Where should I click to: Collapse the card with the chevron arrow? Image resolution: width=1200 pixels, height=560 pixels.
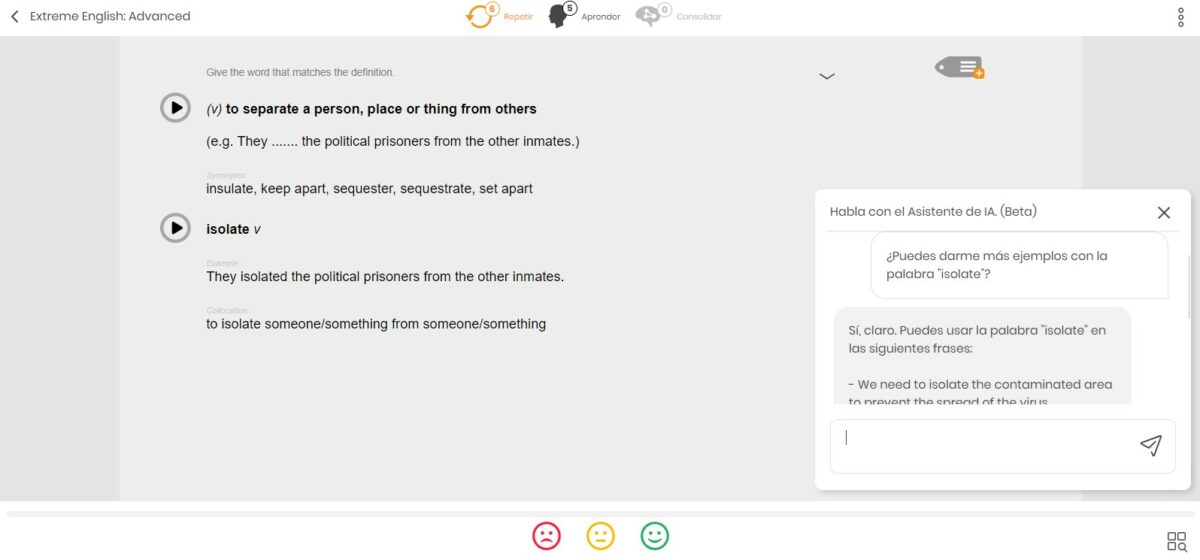827,76
